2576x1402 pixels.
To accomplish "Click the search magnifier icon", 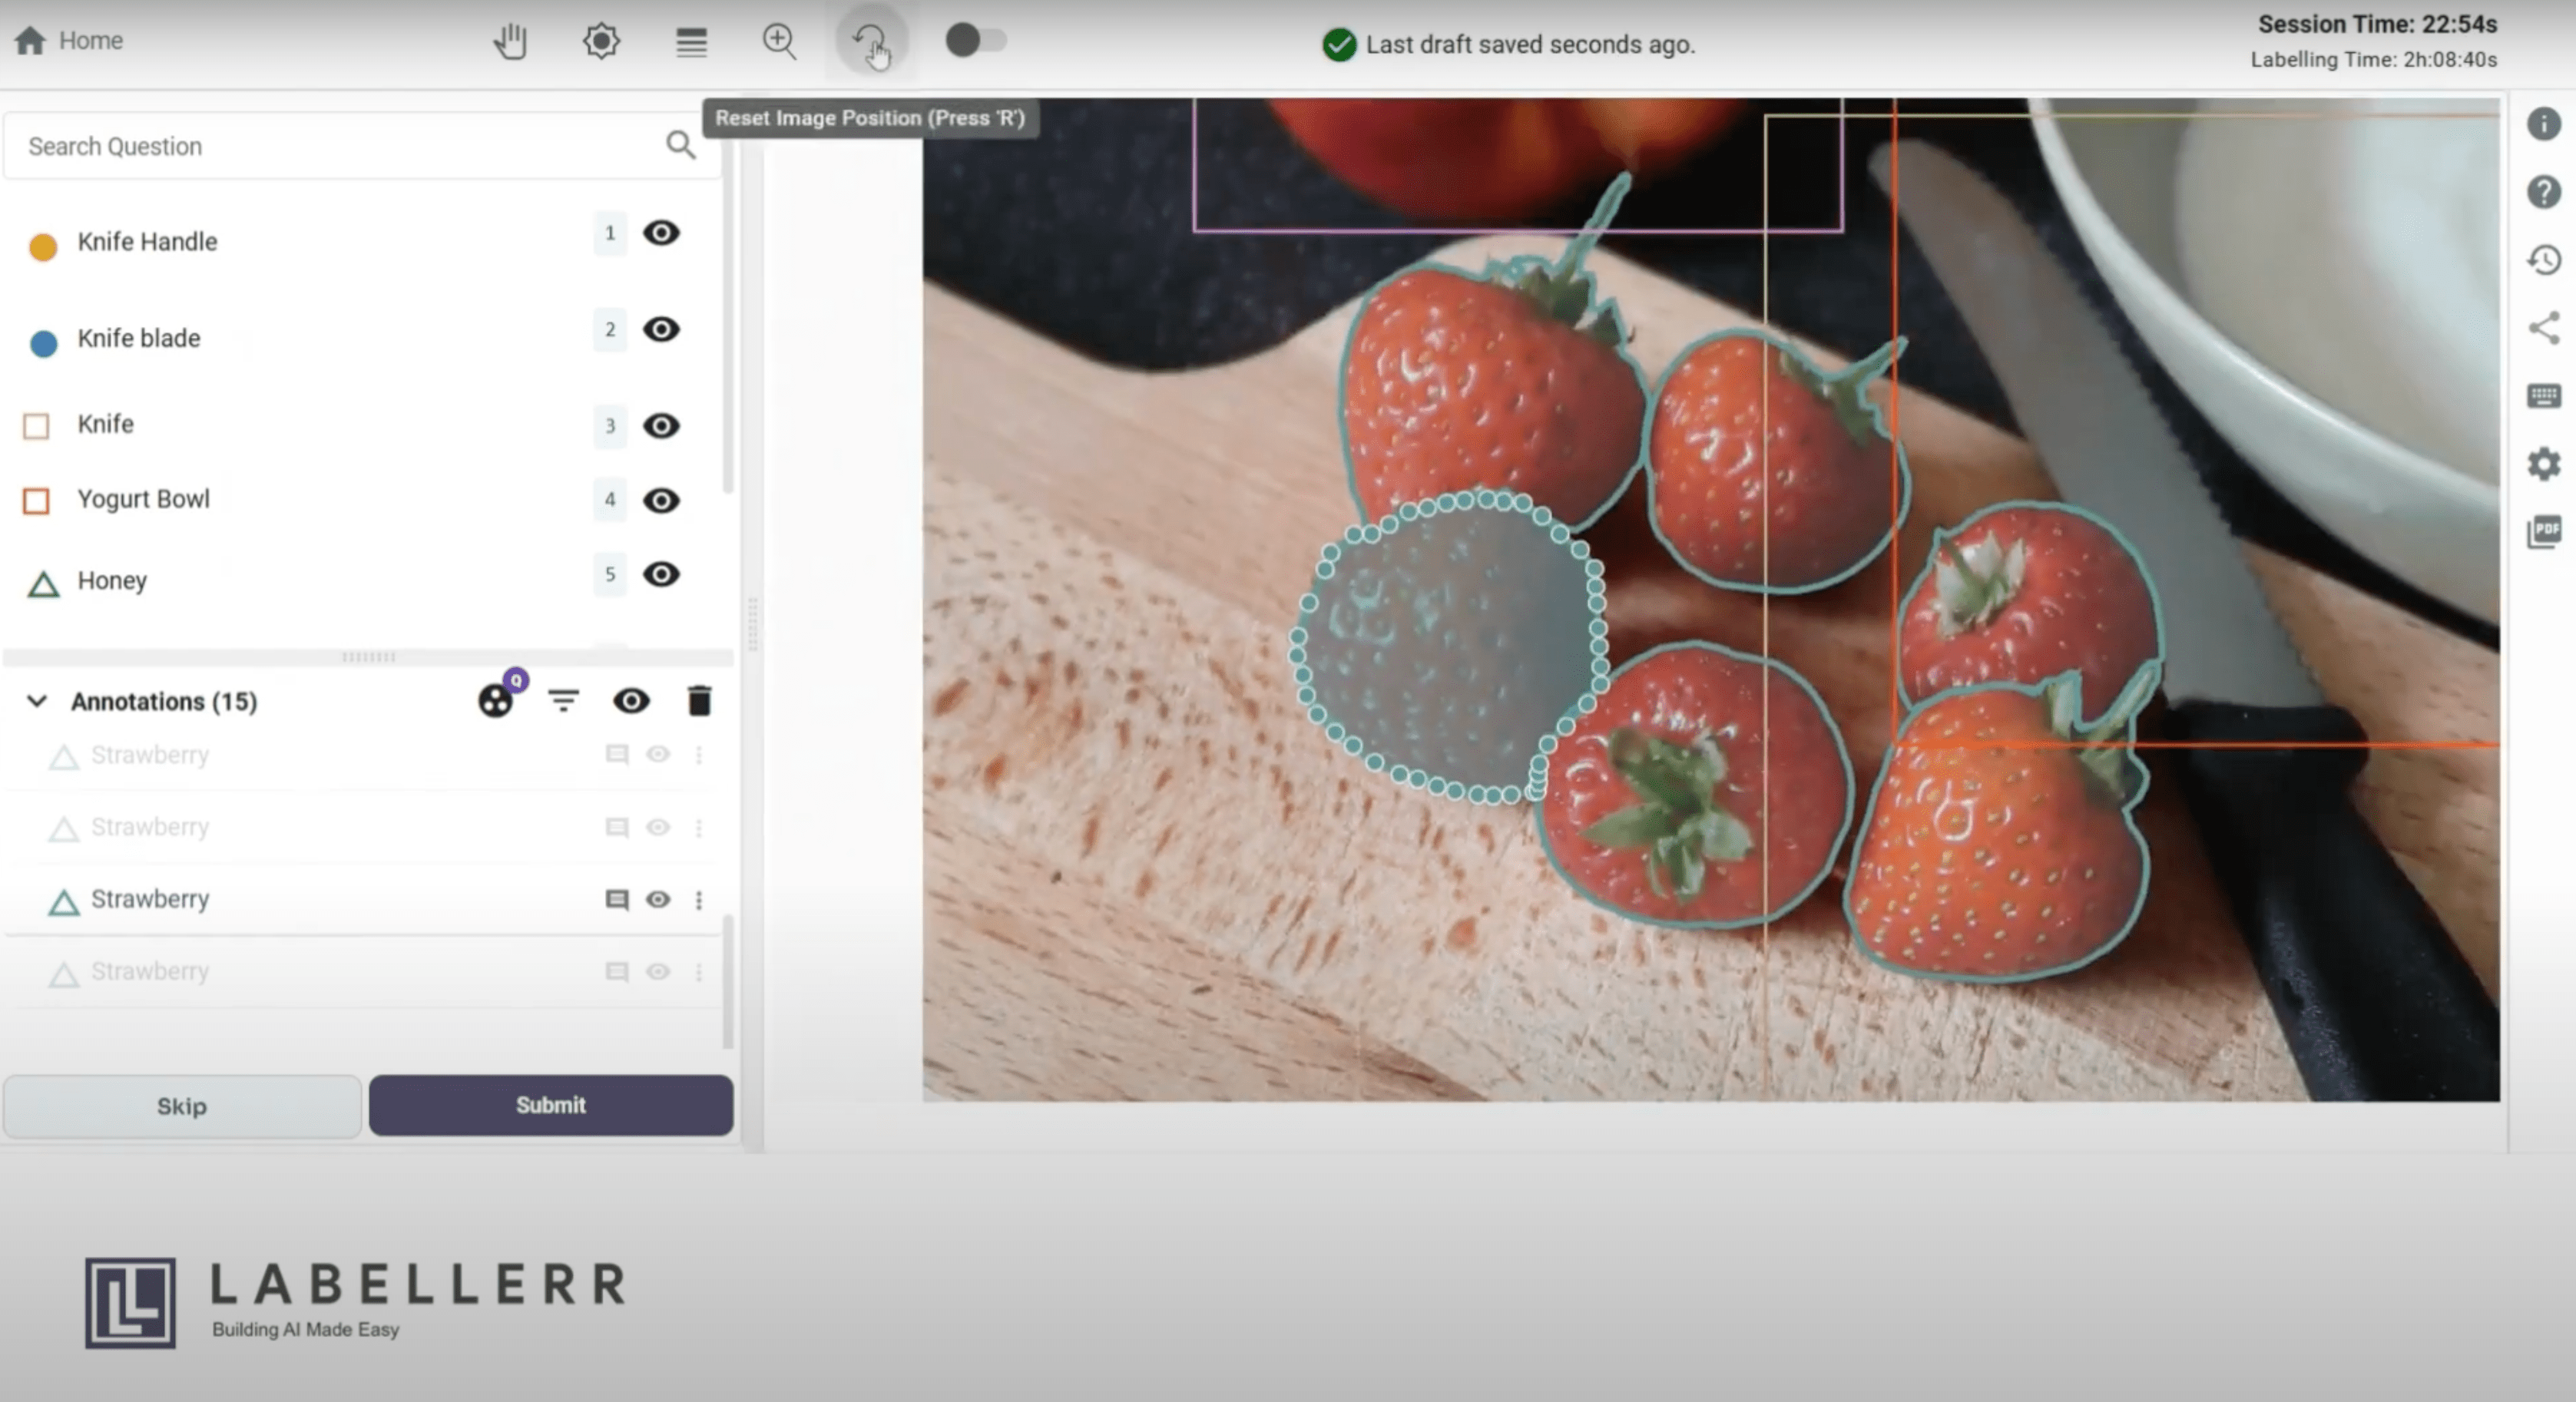I will 681,146.
